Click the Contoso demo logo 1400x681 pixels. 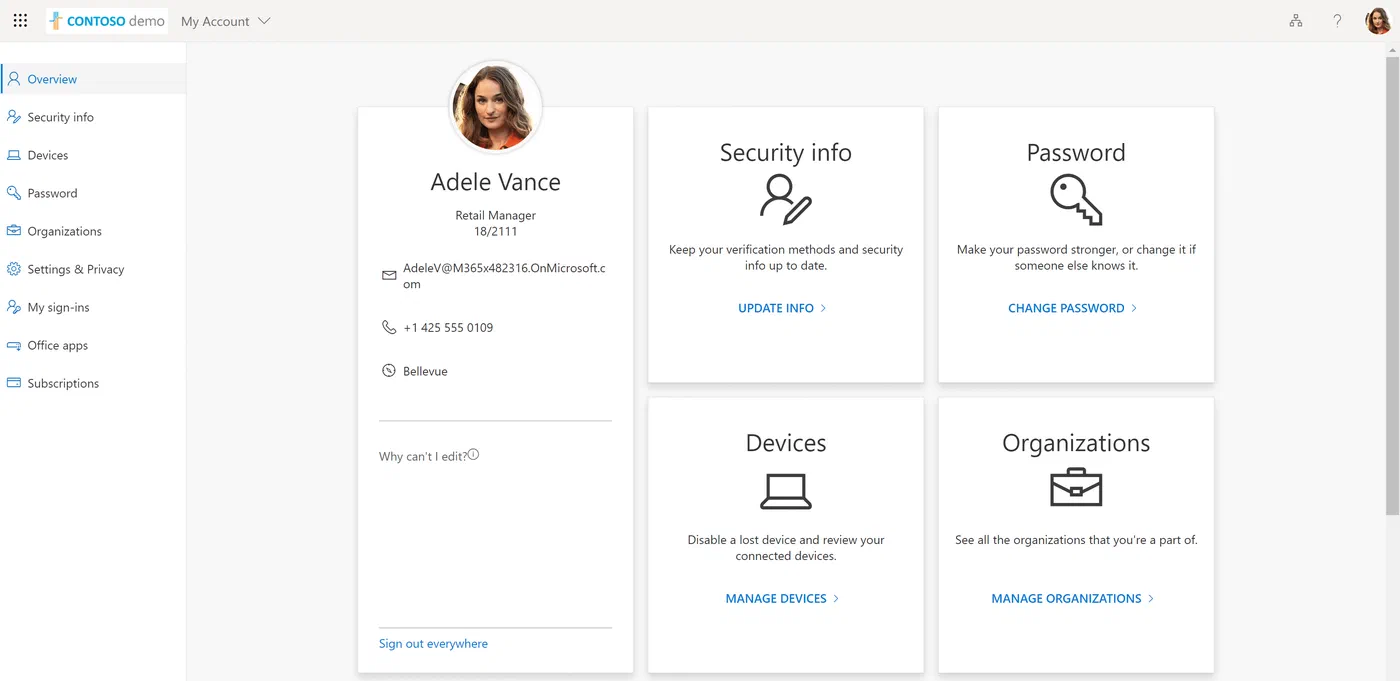pos(107,21)
